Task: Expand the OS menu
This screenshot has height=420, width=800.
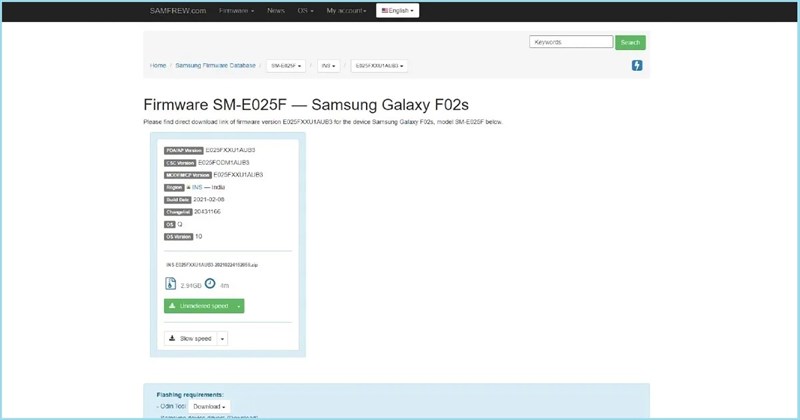Action: [x=305, y=11]
